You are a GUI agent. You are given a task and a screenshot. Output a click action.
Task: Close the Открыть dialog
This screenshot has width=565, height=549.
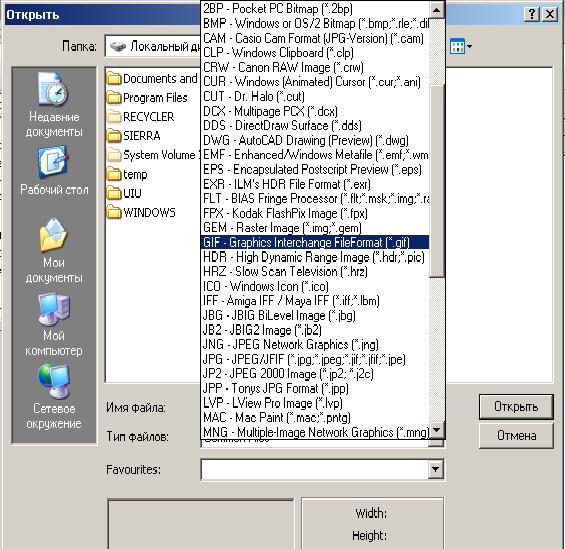[550, 14]
